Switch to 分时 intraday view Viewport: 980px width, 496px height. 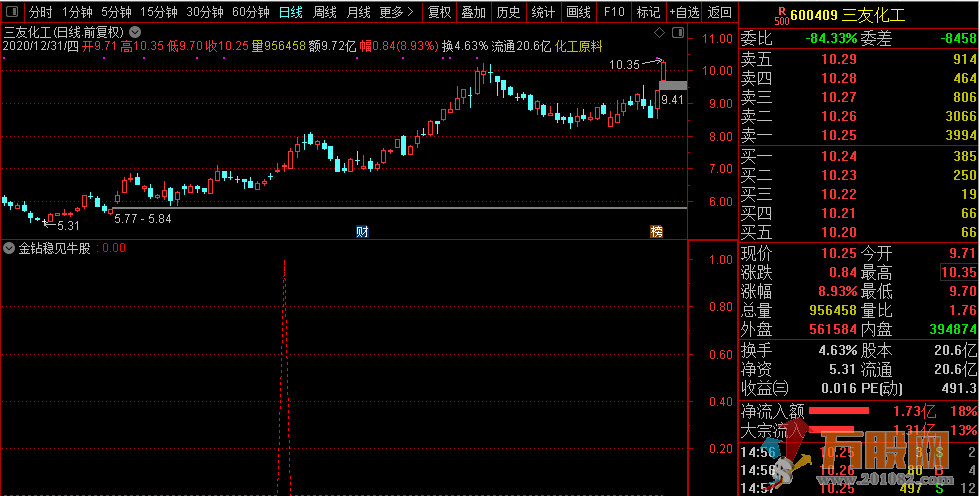41,12
